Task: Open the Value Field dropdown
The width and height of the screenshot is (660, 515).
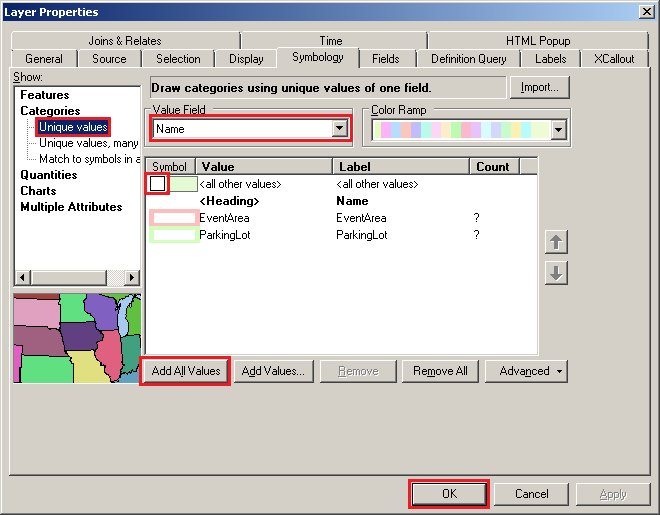Action: point(340,129)
